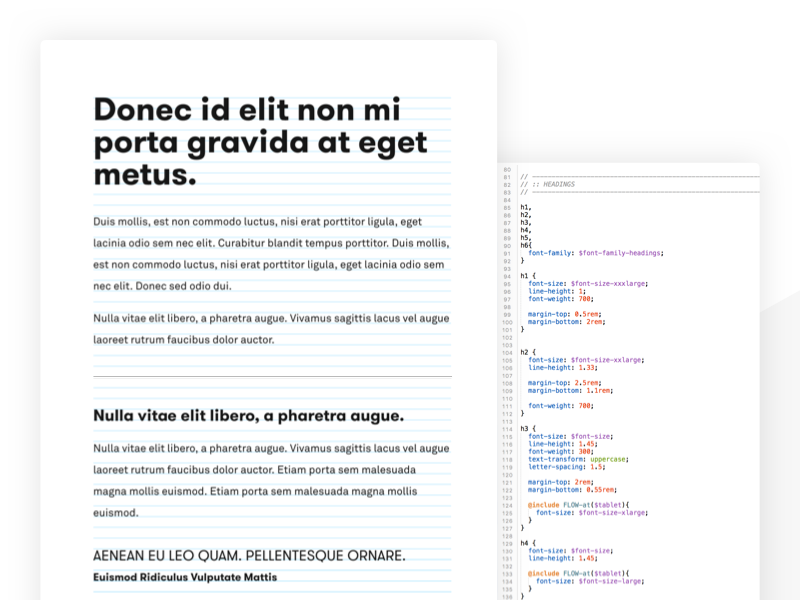This screenshot has width=800, height=600.
Task: Click 'font-size: $font-size;' on code line 115
Action: coord(571,437)
